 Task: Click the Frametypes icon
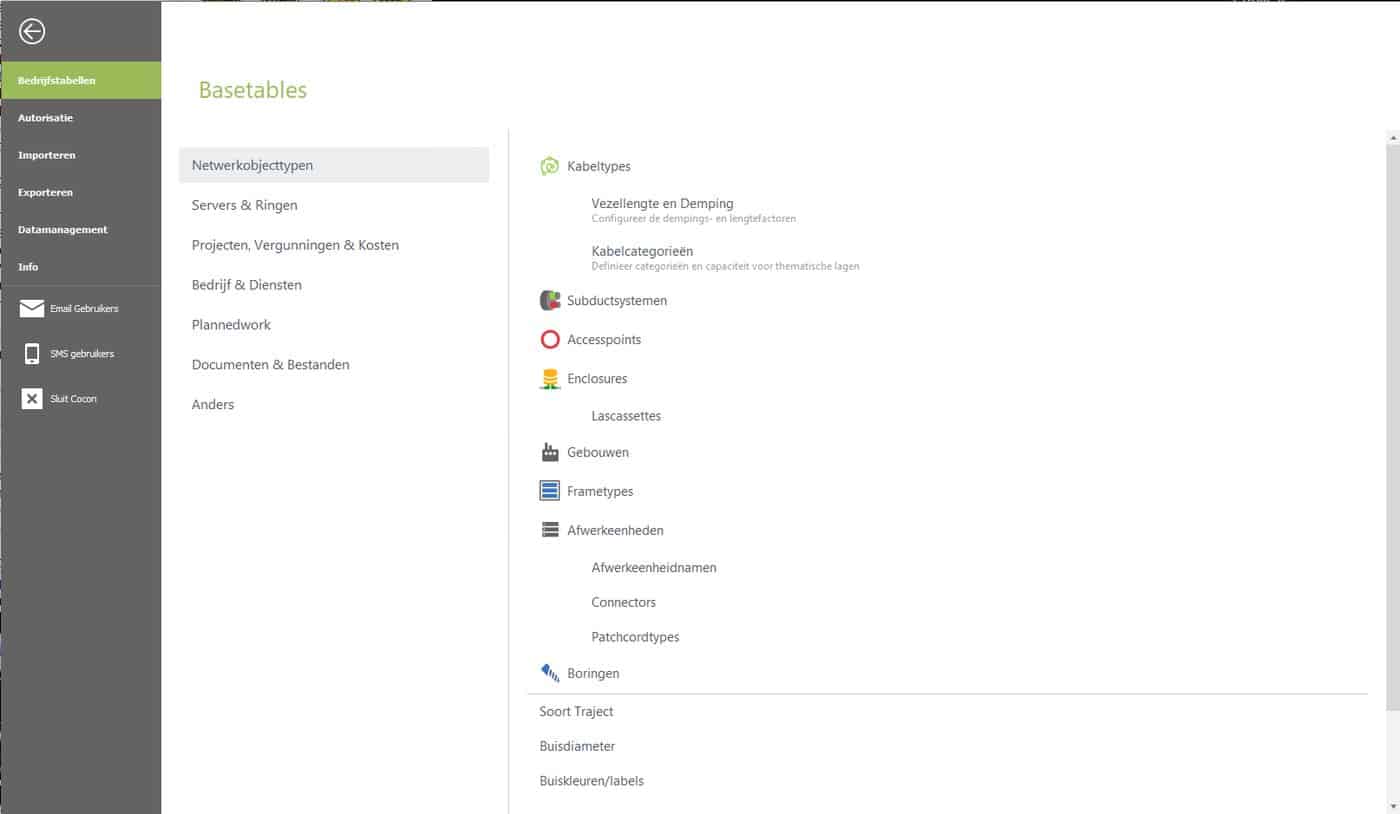pyautogui.click(x=549, y=491)
